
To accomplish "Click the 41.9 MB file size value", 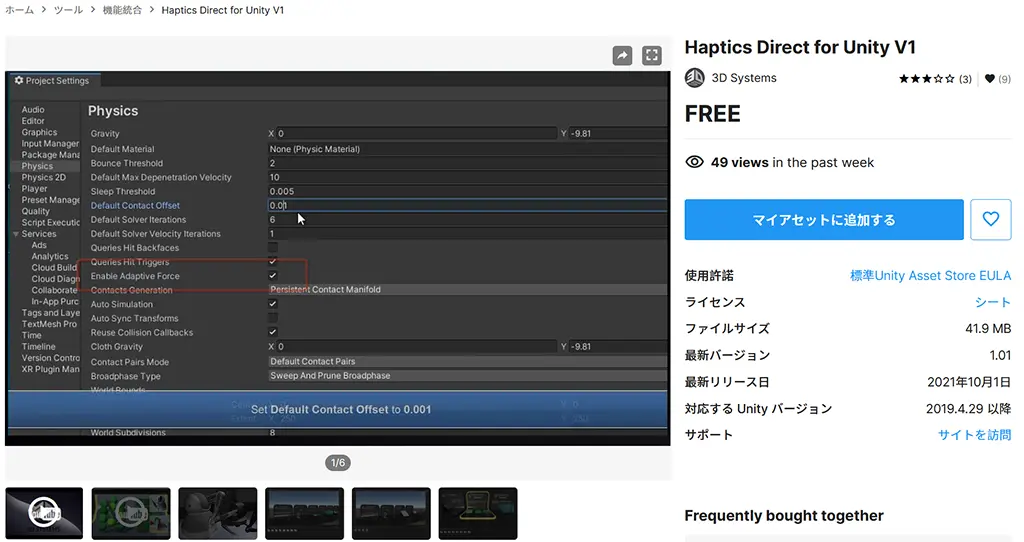I will (988, 328).
